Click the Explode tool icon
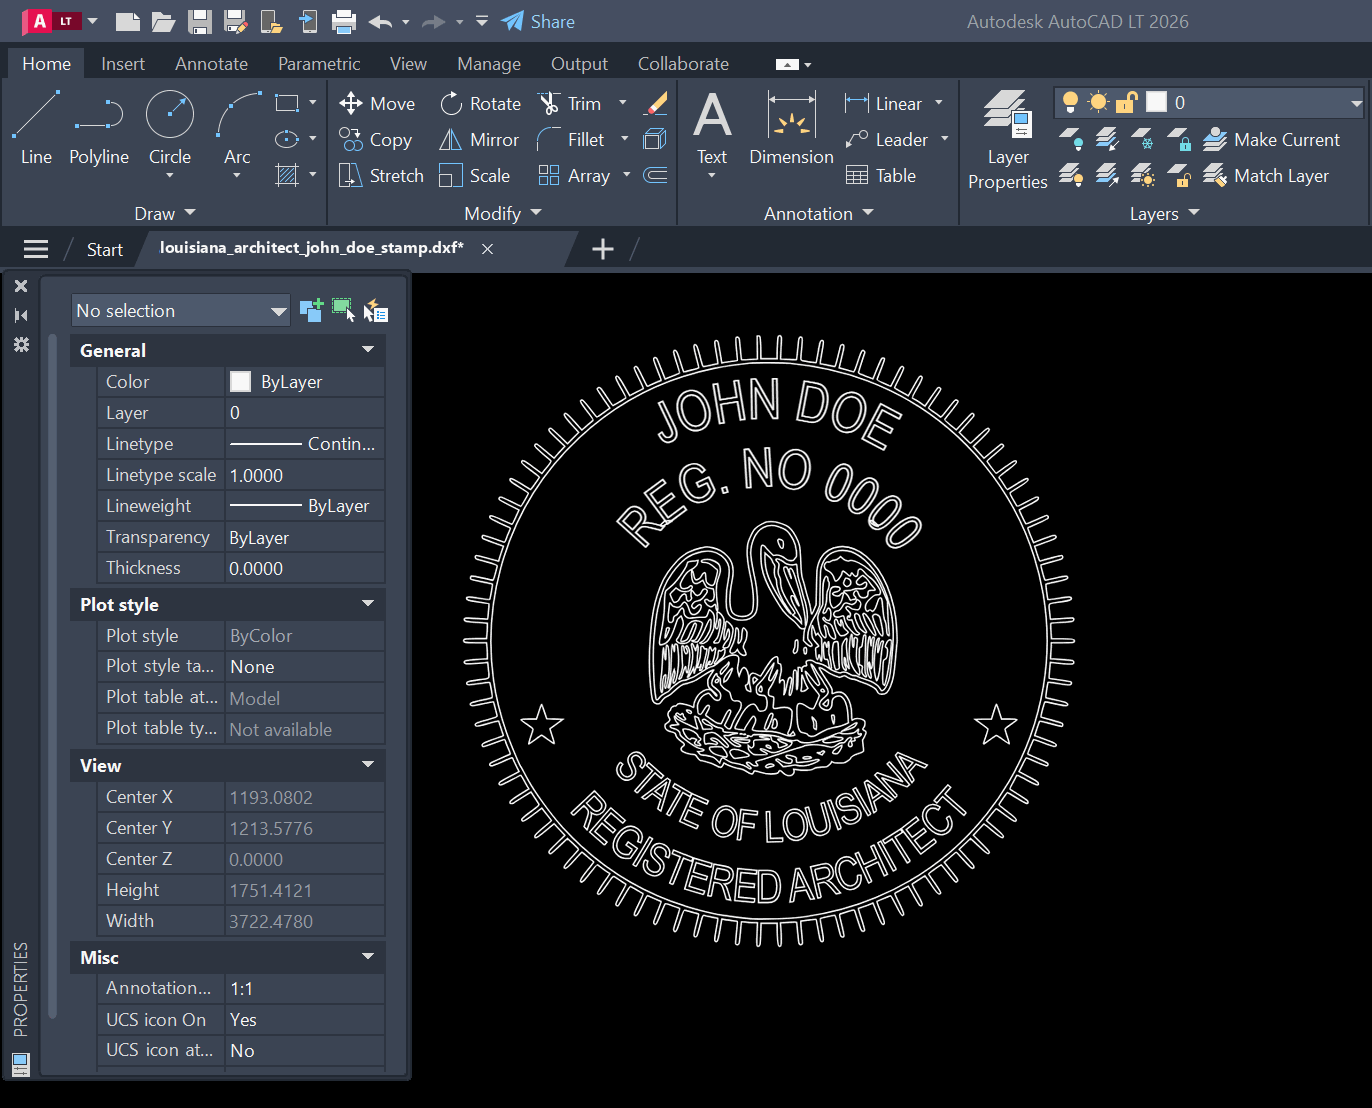Image resolution: width=1372 pixels, height=1108 pixels. coord(656,139)
